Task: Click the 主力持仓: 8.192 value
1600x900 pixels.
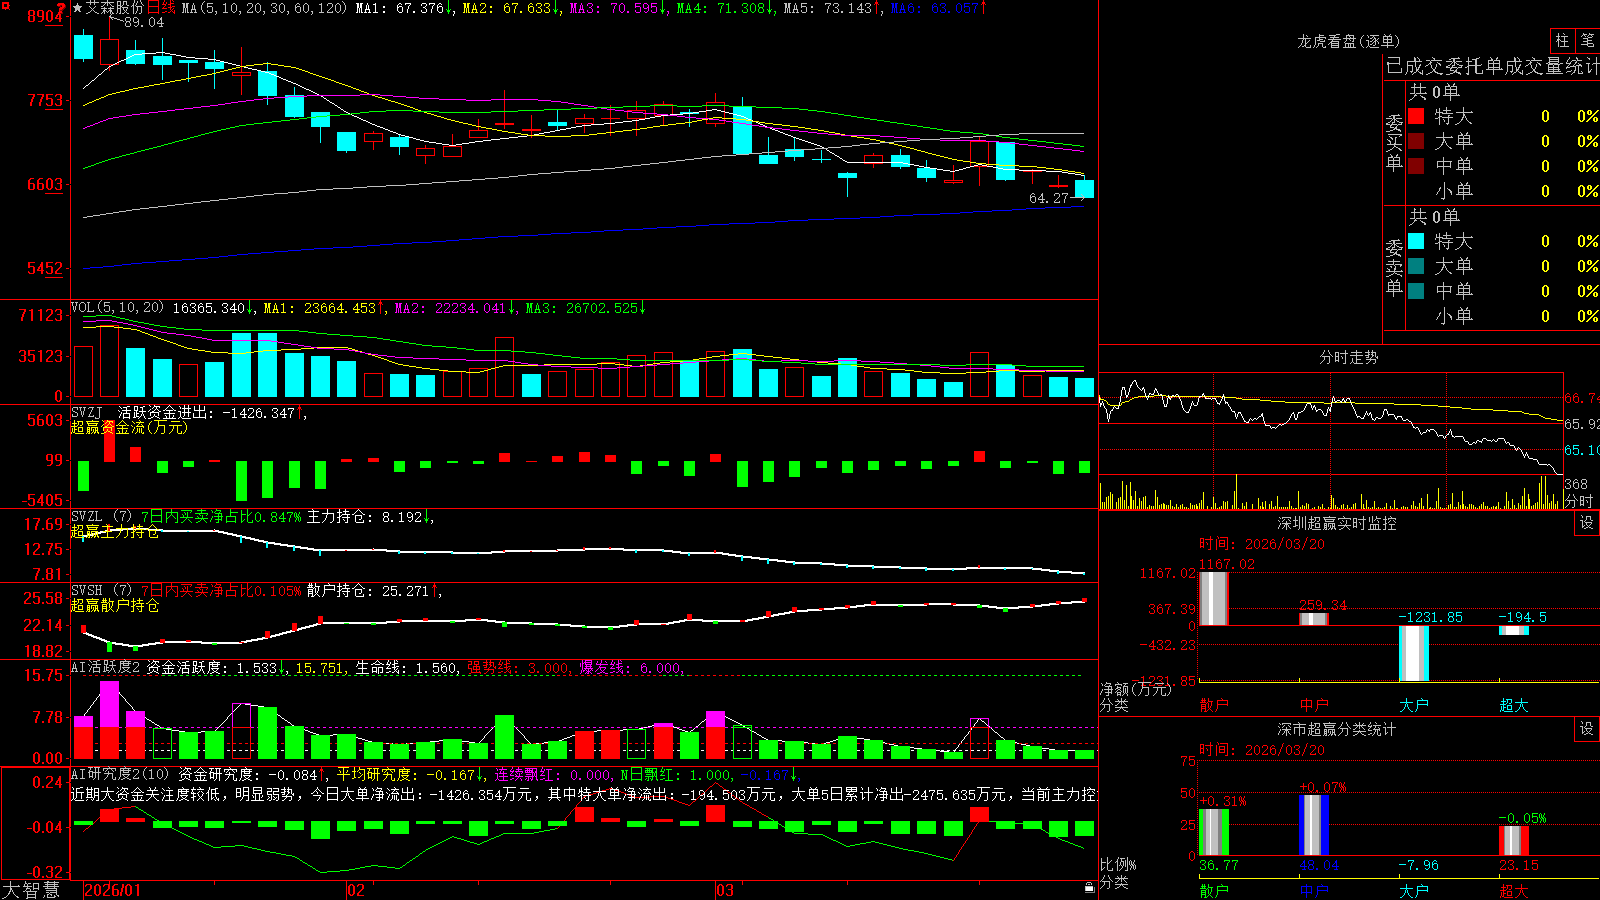Action: pyautogui.click(x=370, y=517)
